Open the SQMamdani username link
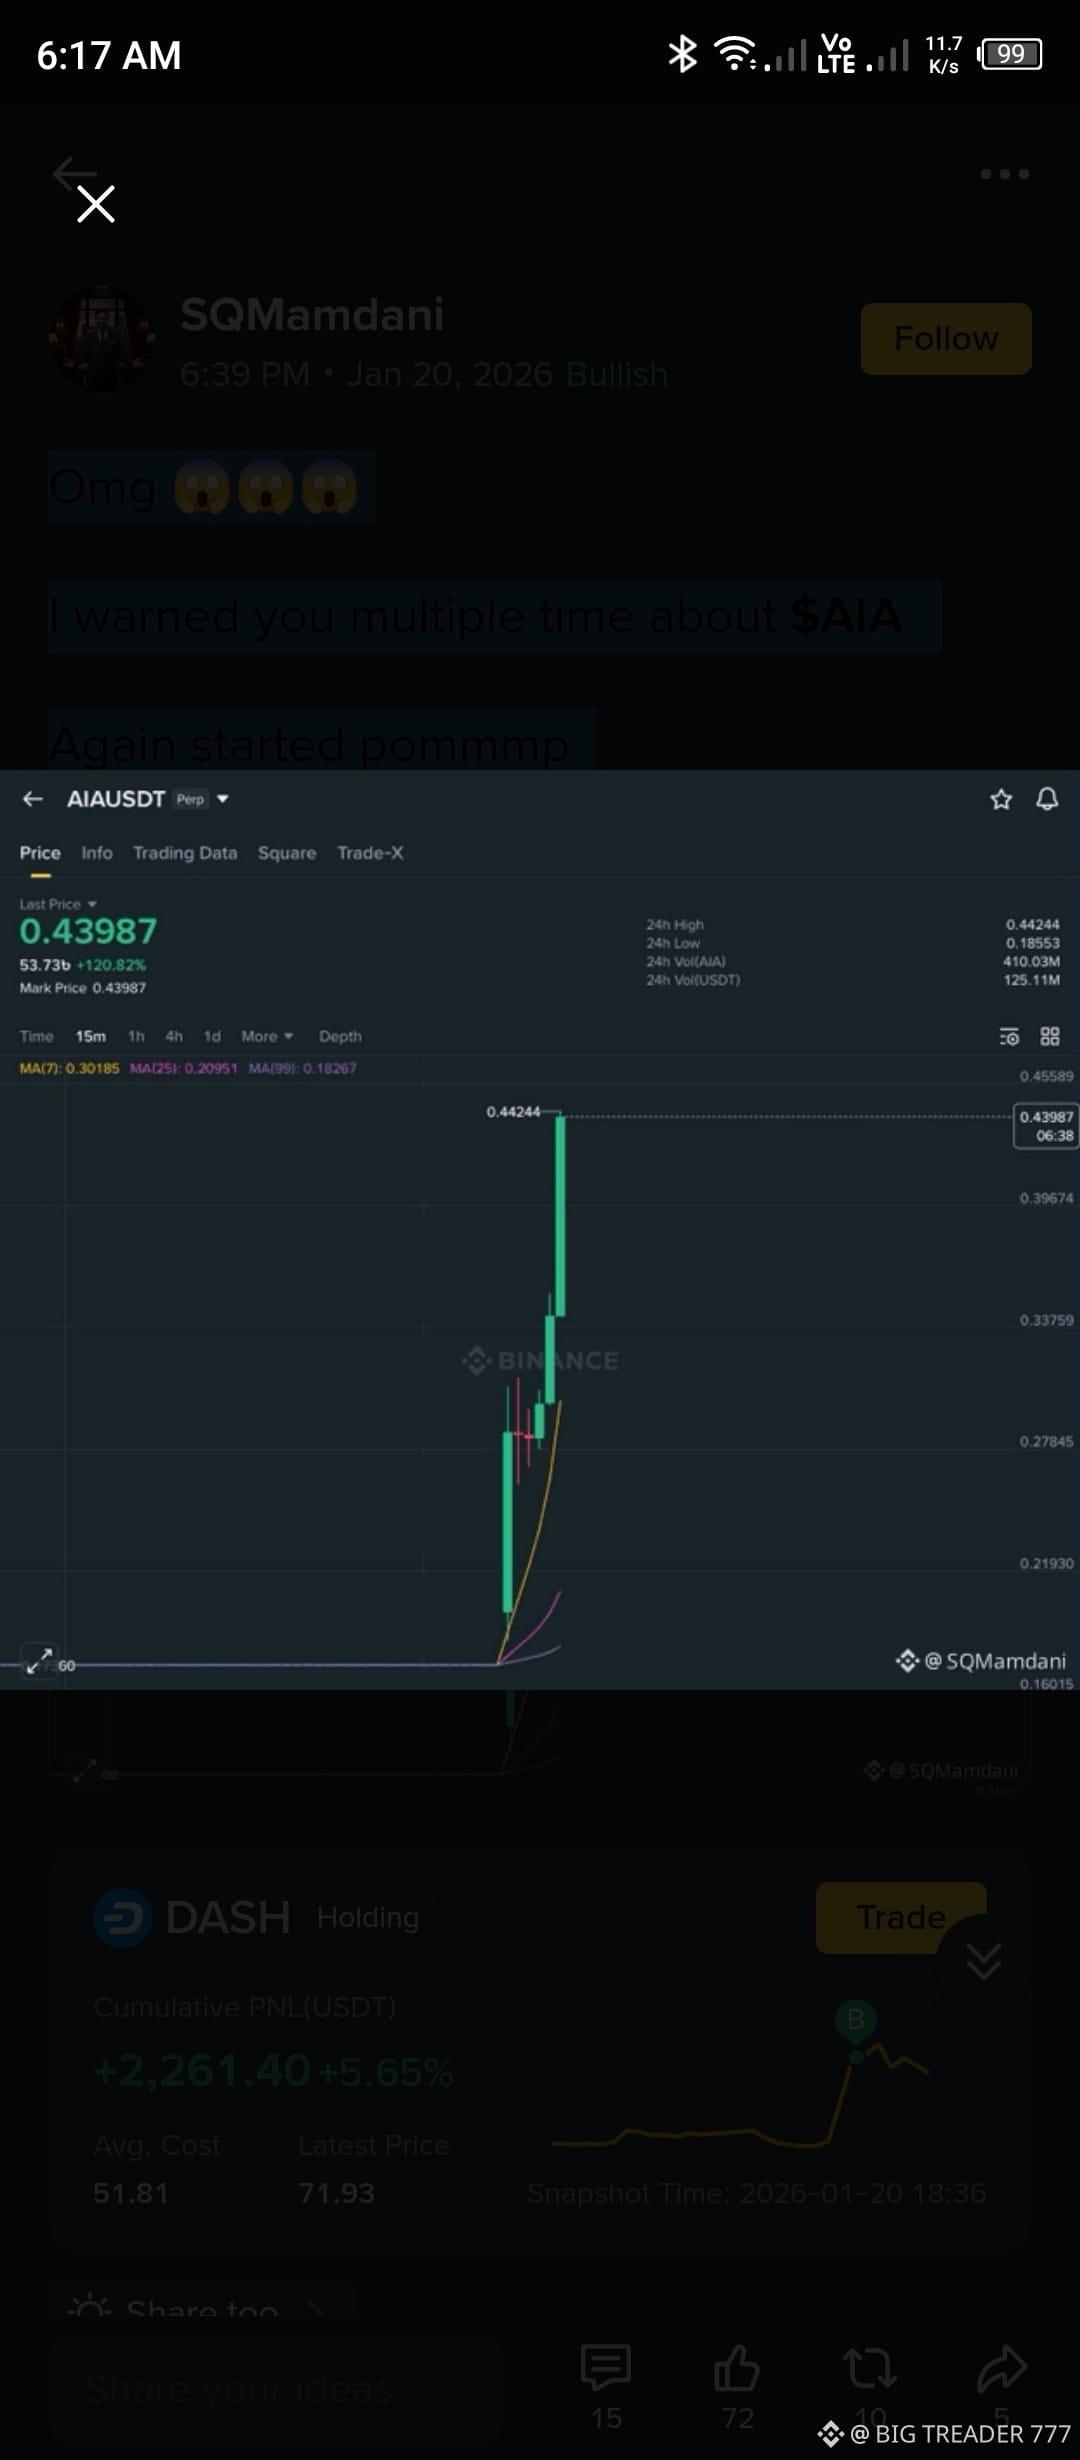1080x2460 pixels. click(312, 314)
